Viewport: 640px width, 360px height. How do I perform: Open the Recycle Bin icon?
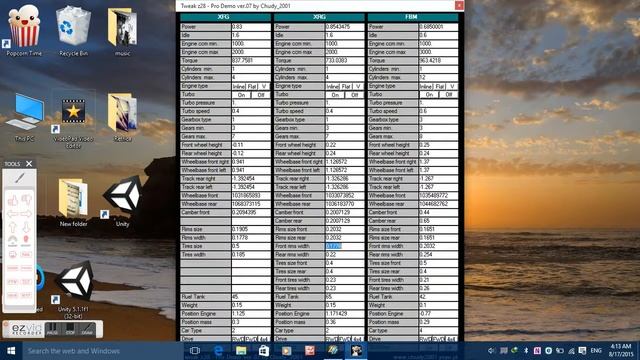tap(73, 31)
